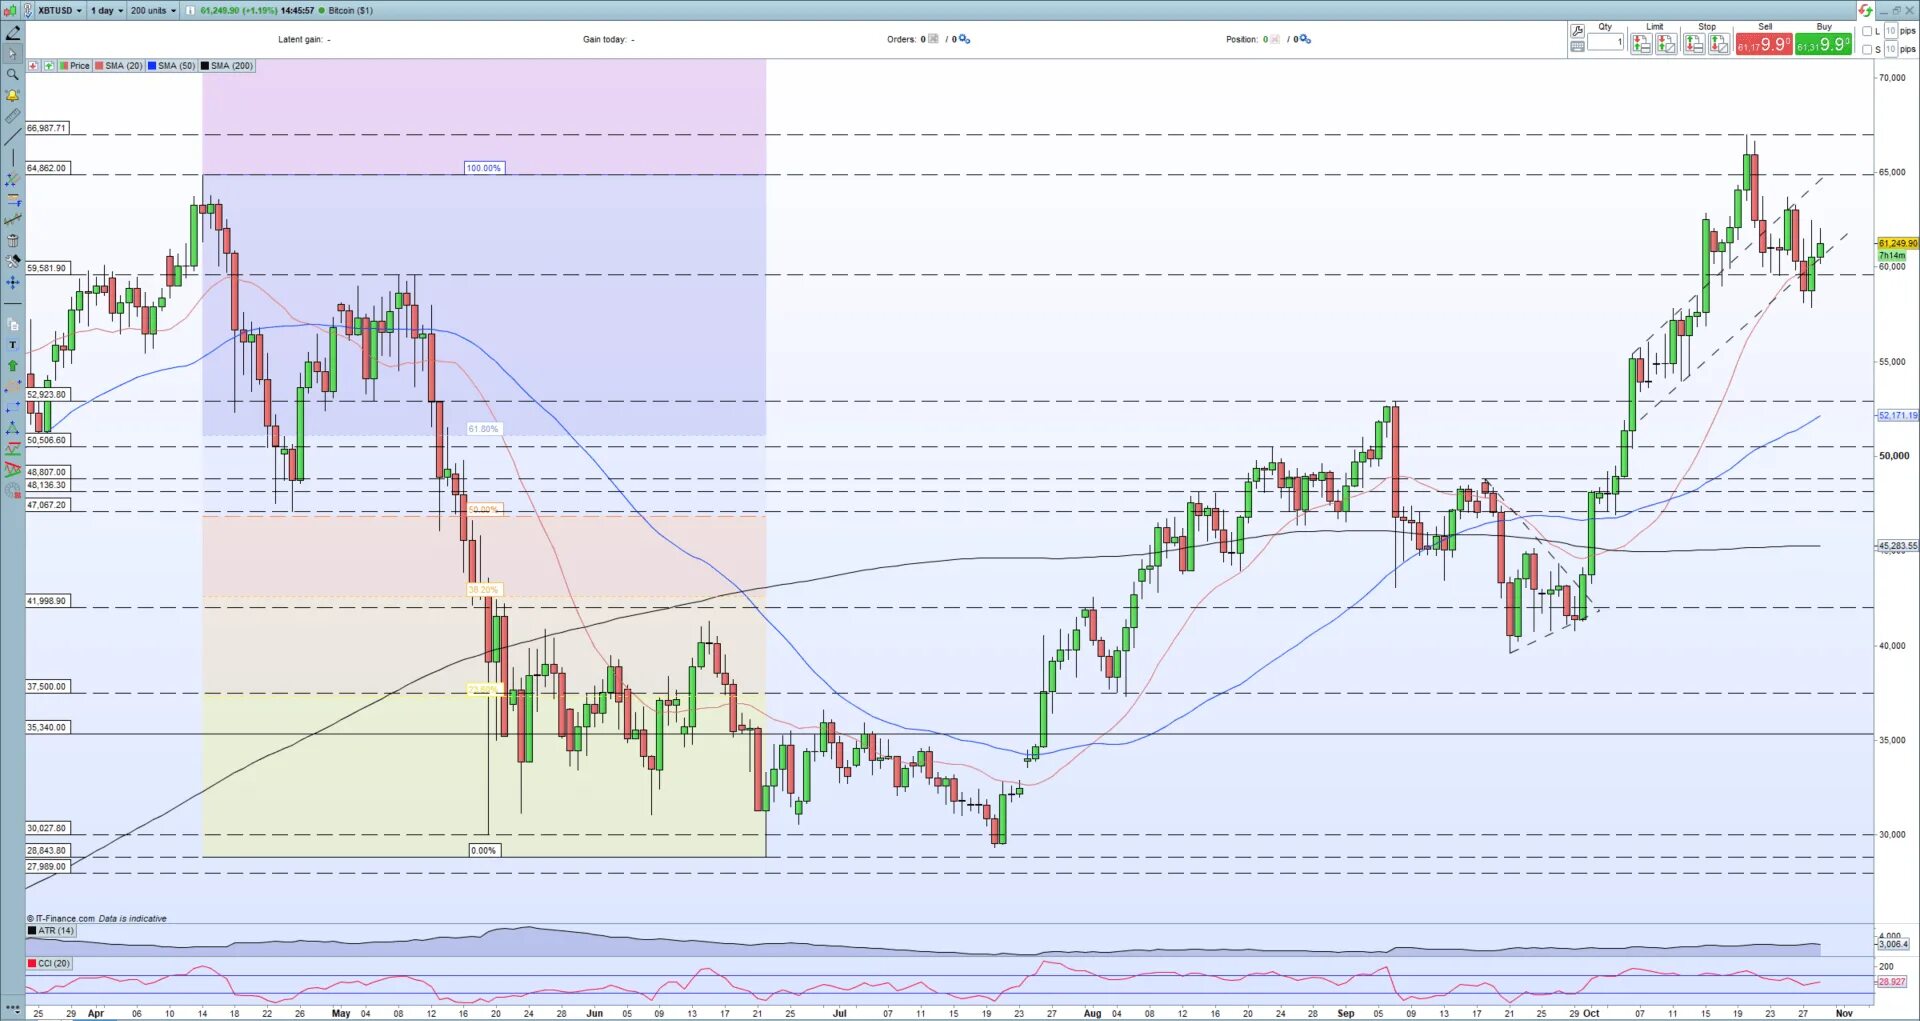Tick the S pips checkbox
Viewport: 1920px width, 1021px height.
[x=1867, y=50]
